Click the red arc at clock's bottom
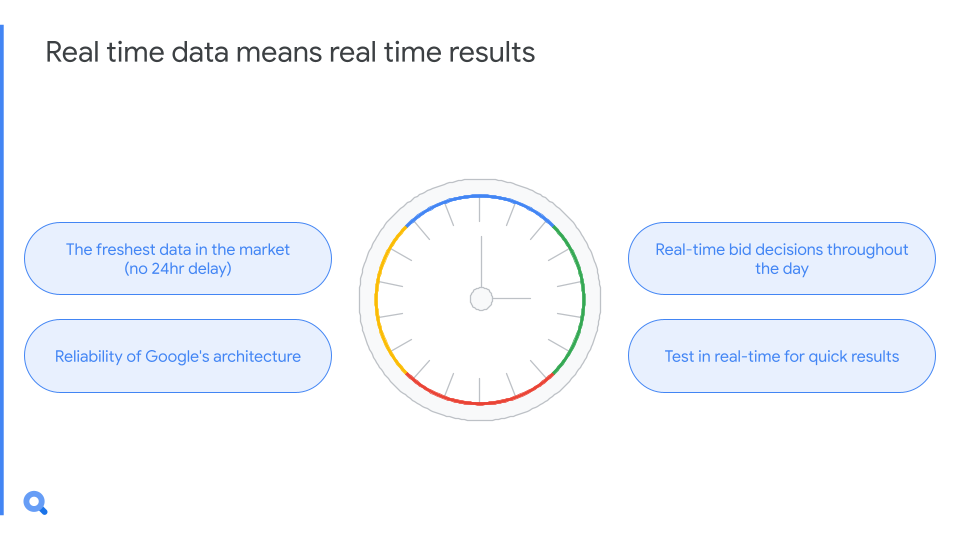Image resolution: width=960 pixels, height=540 pixels. click(480, 402)
